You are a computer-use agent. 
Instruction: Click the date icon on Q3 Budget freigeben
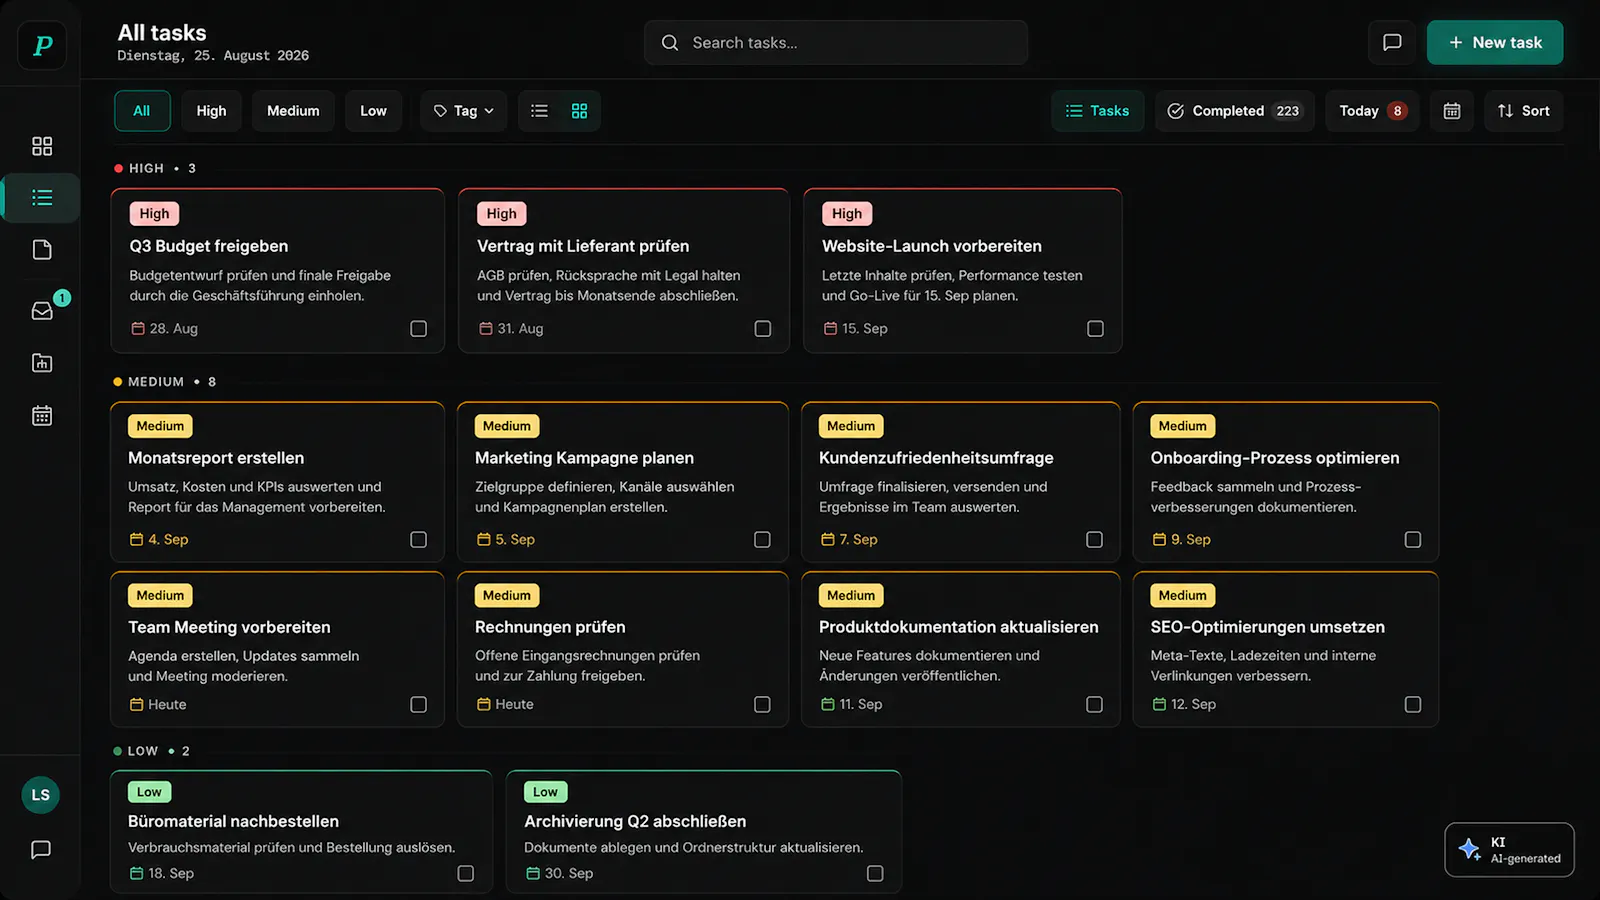tap(138, 328)
